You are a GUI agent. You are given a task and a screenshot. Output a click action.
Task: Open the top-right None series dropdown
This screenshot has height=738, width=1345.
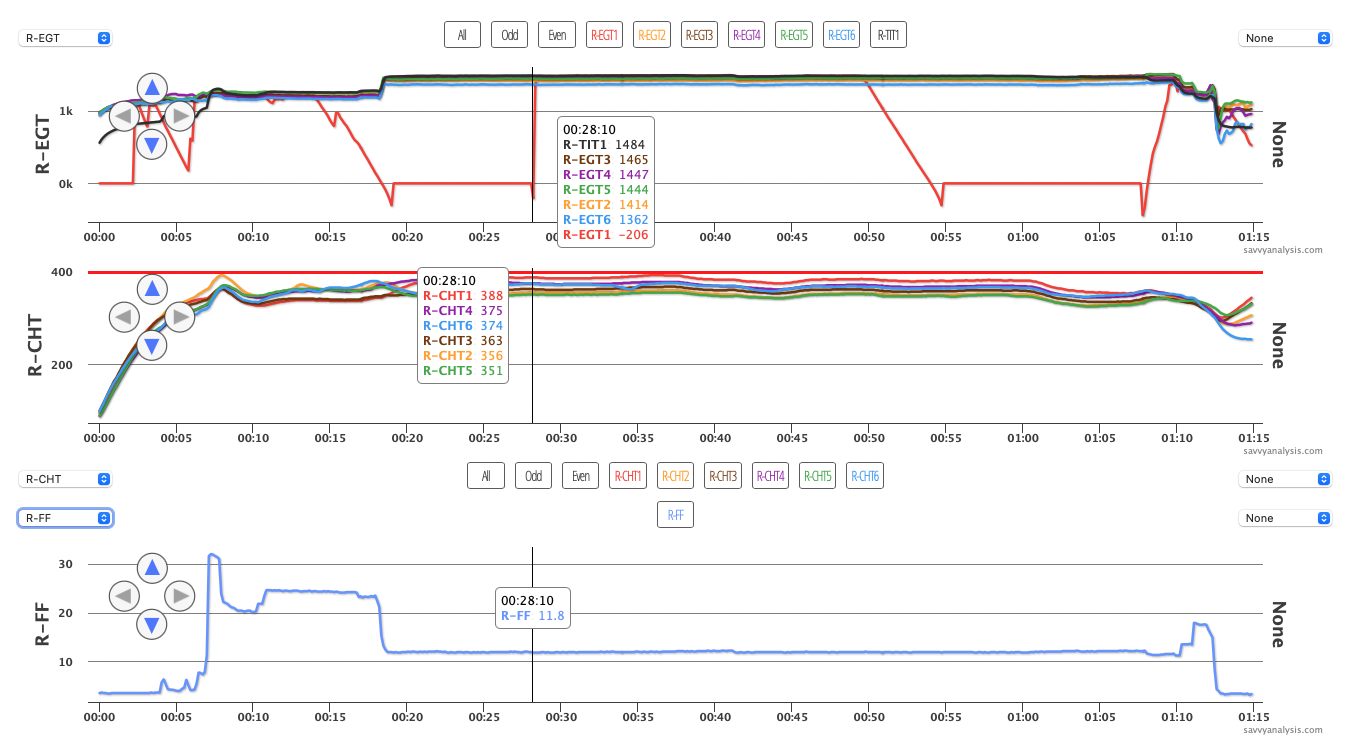pyautogui.click(x=1285, y=38)
